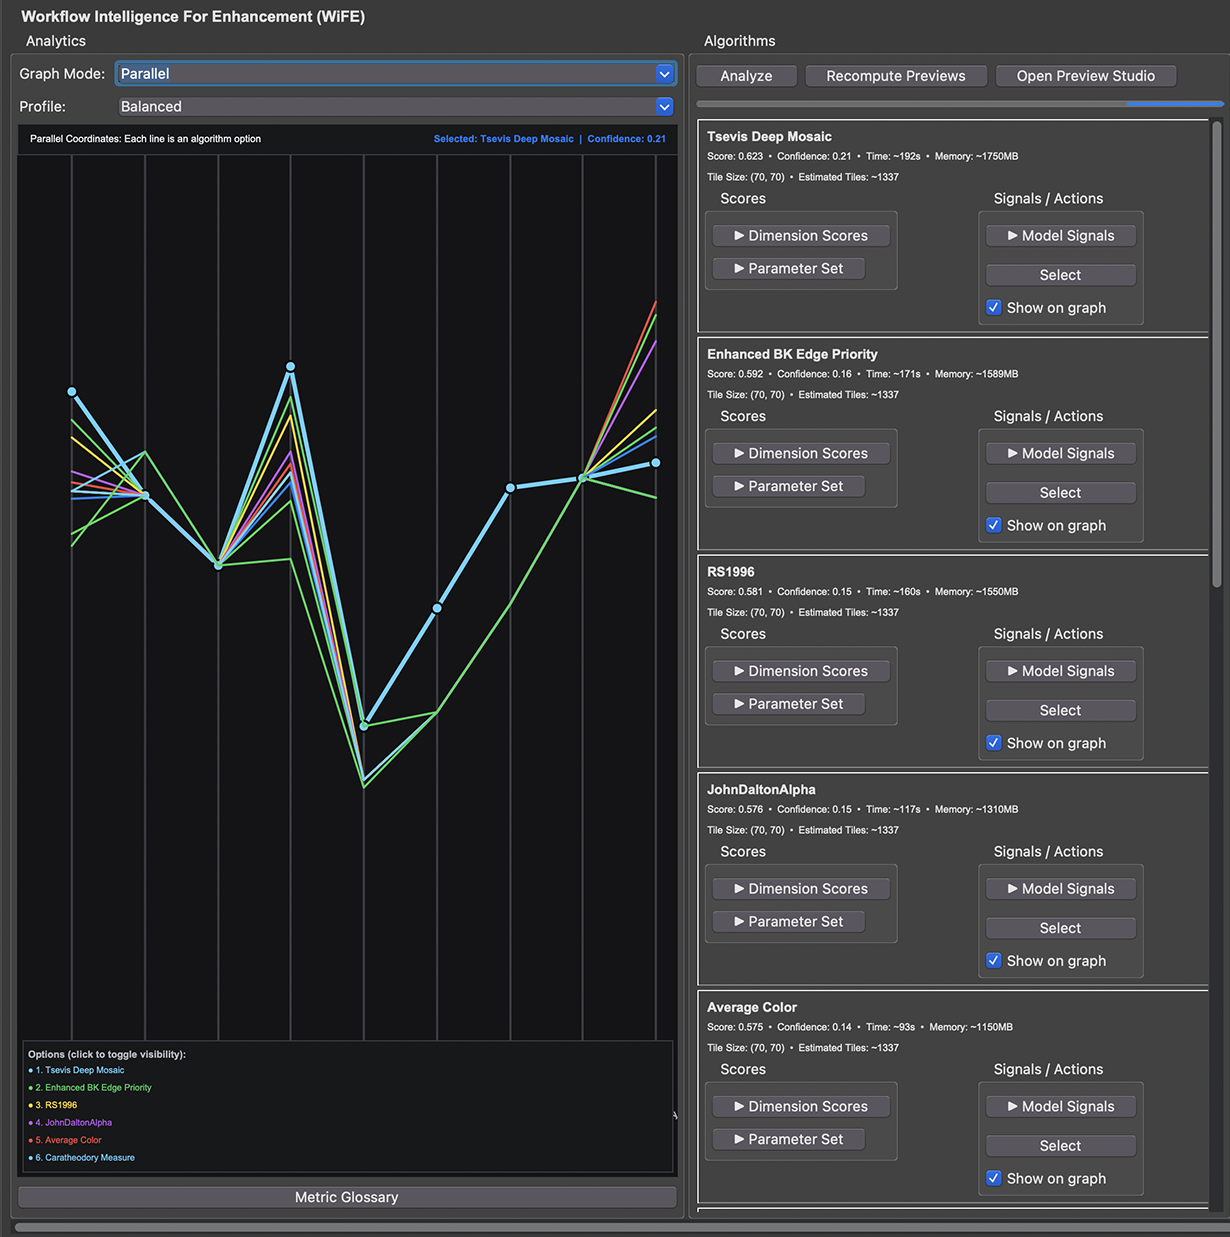The width and height of the screenshot is (1230, 1237).
Task: Click 'Score: 0.623' stats line text
Action: 735,156
